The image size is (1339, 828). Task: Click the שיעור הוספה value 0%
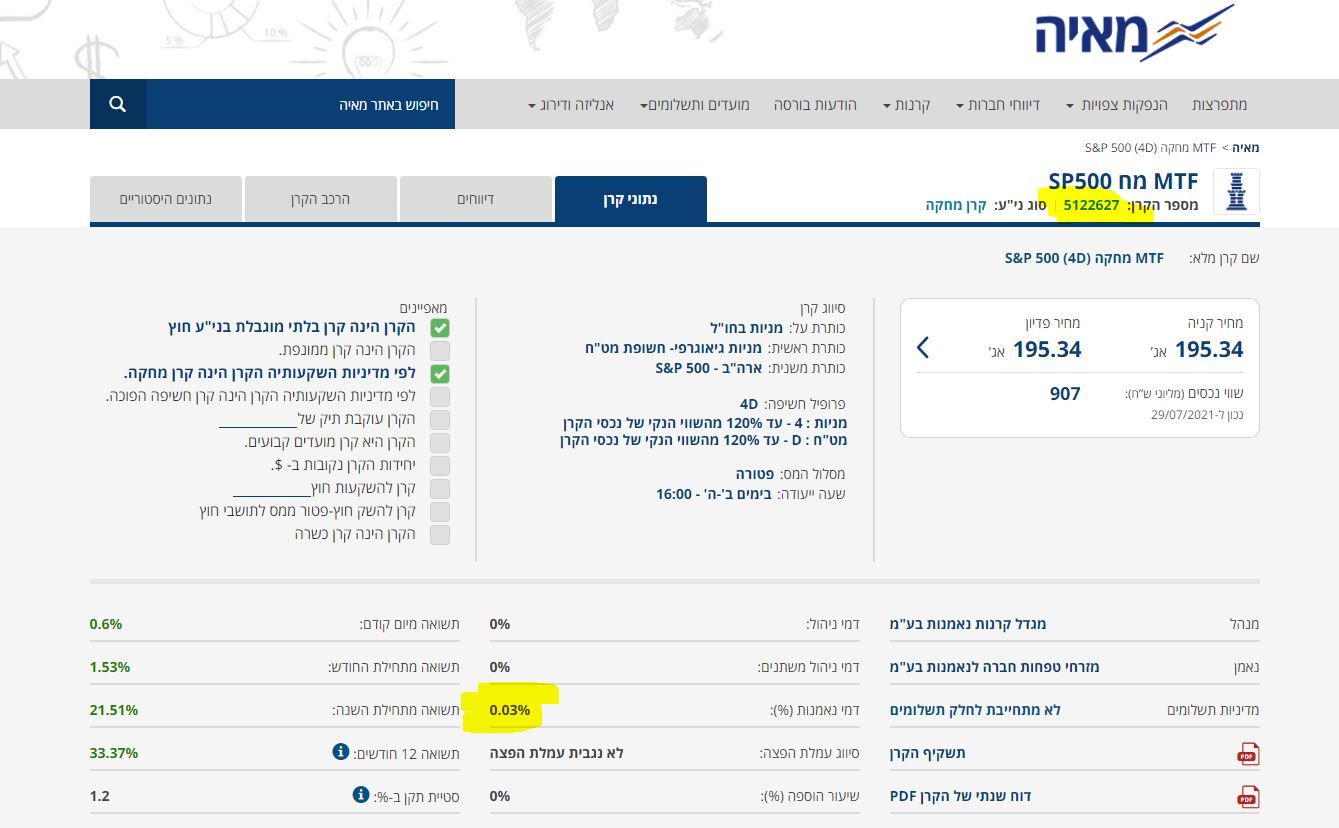click(500, 796)
